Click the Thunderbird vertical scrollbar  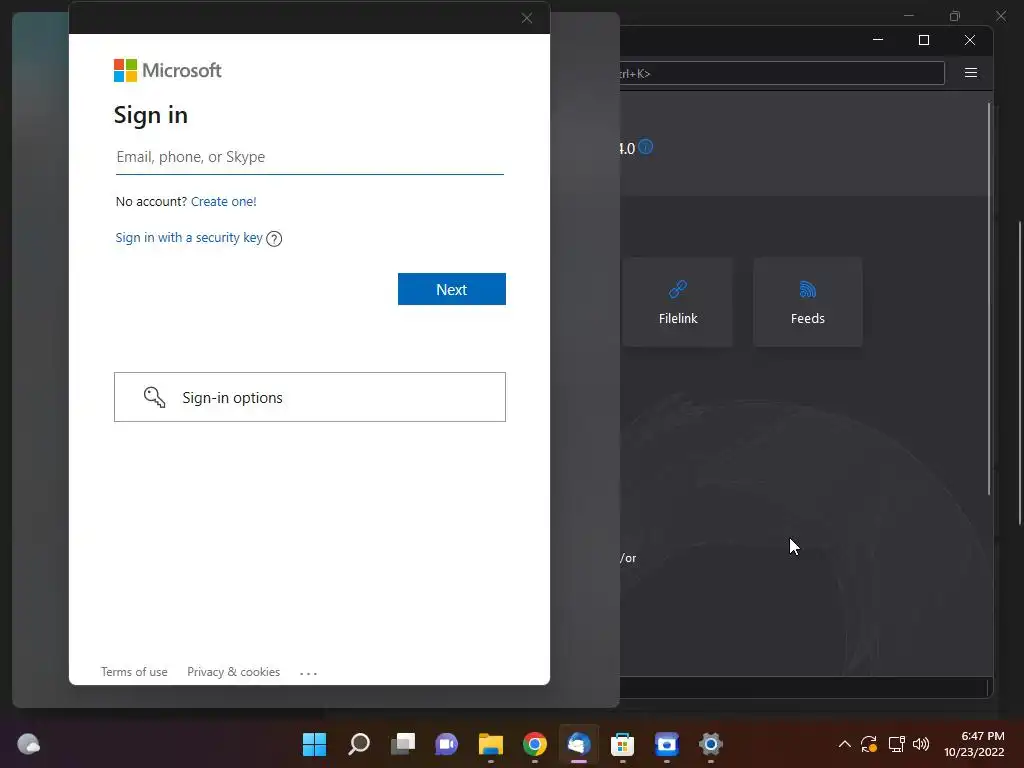989,298
